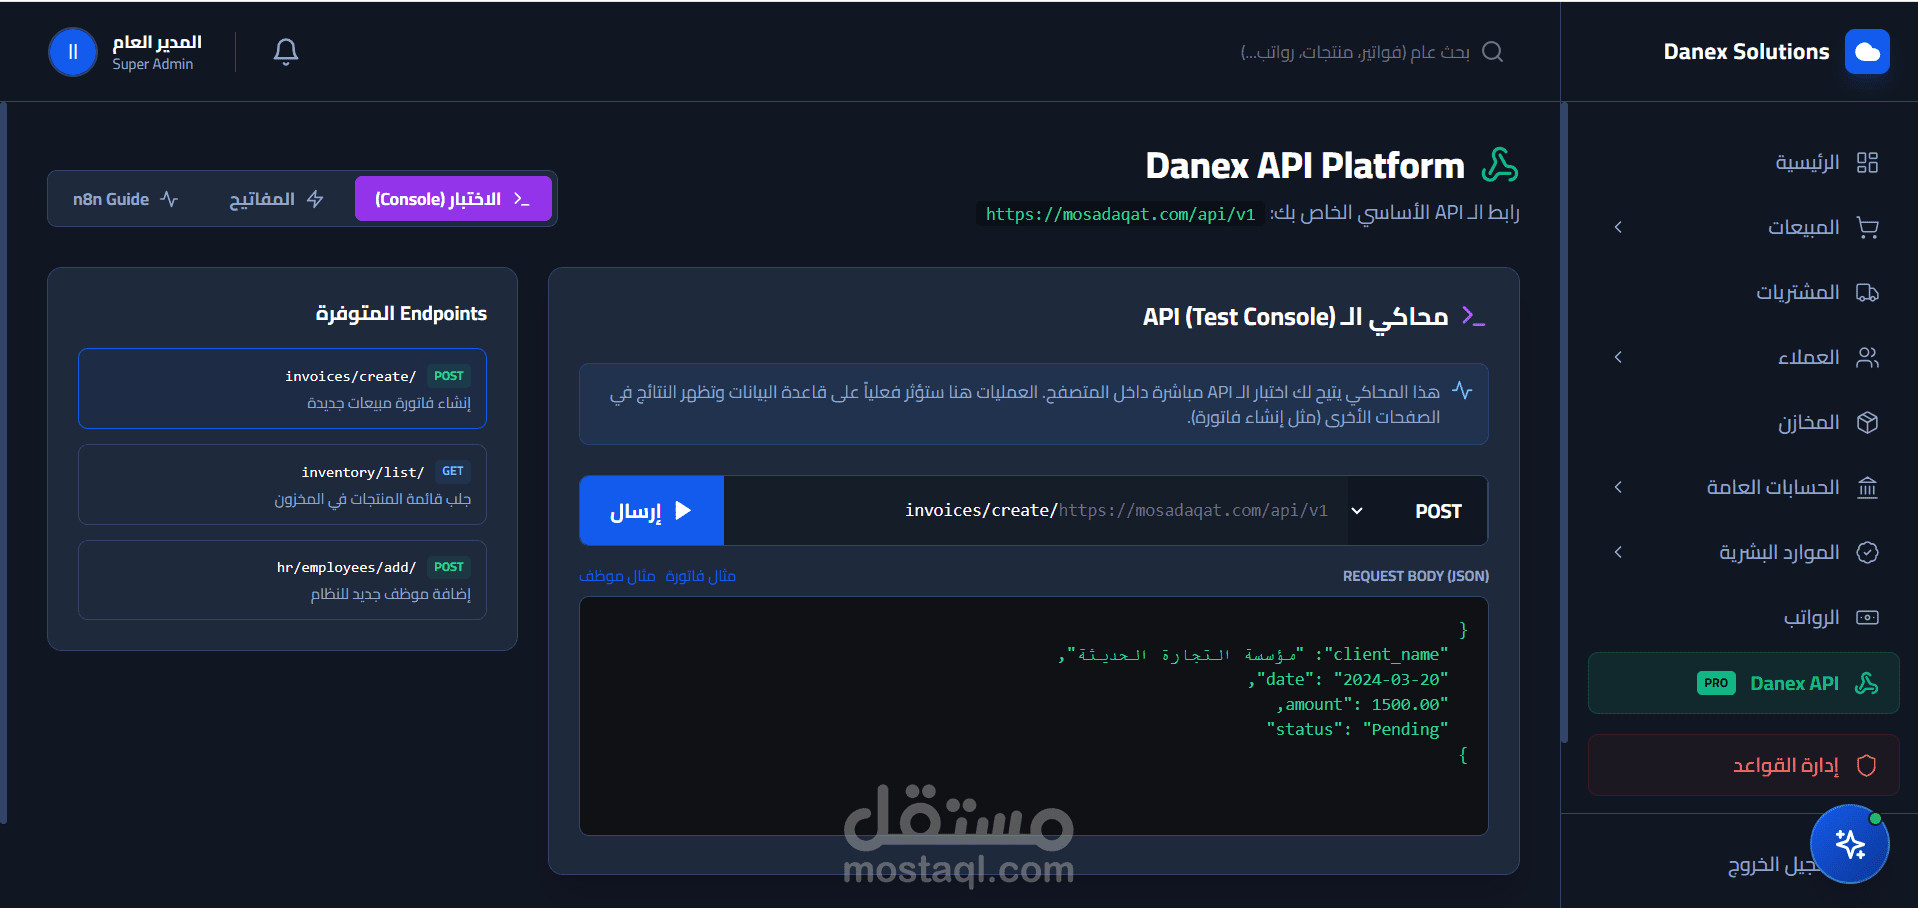Click into the global search field
1918x908 pixels.
click(x=1355, y=52)
